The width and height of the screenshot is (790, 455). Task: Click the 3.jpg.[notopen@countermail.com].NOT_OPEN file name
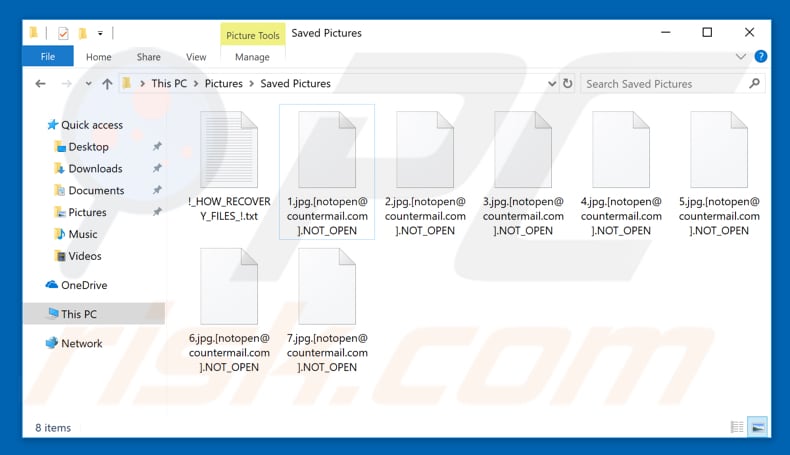[x=523, y=216]
